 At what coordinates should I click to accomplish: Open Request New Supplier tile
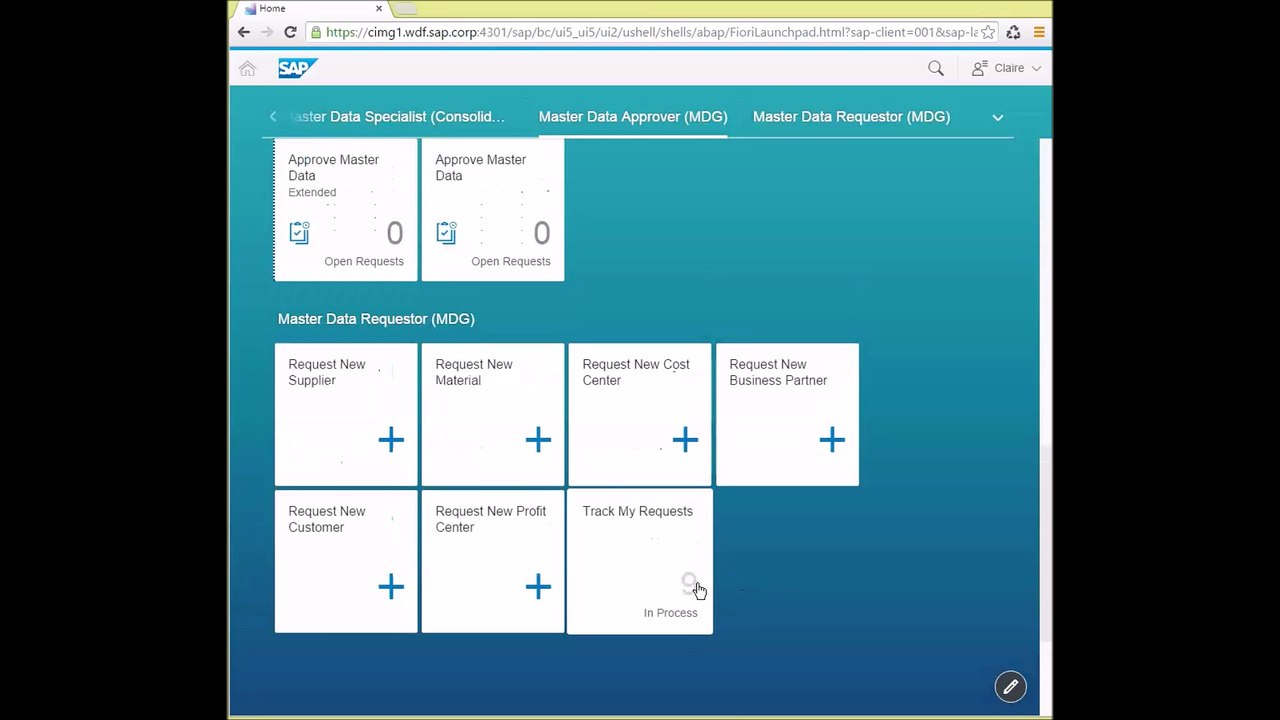pos(346,415)
